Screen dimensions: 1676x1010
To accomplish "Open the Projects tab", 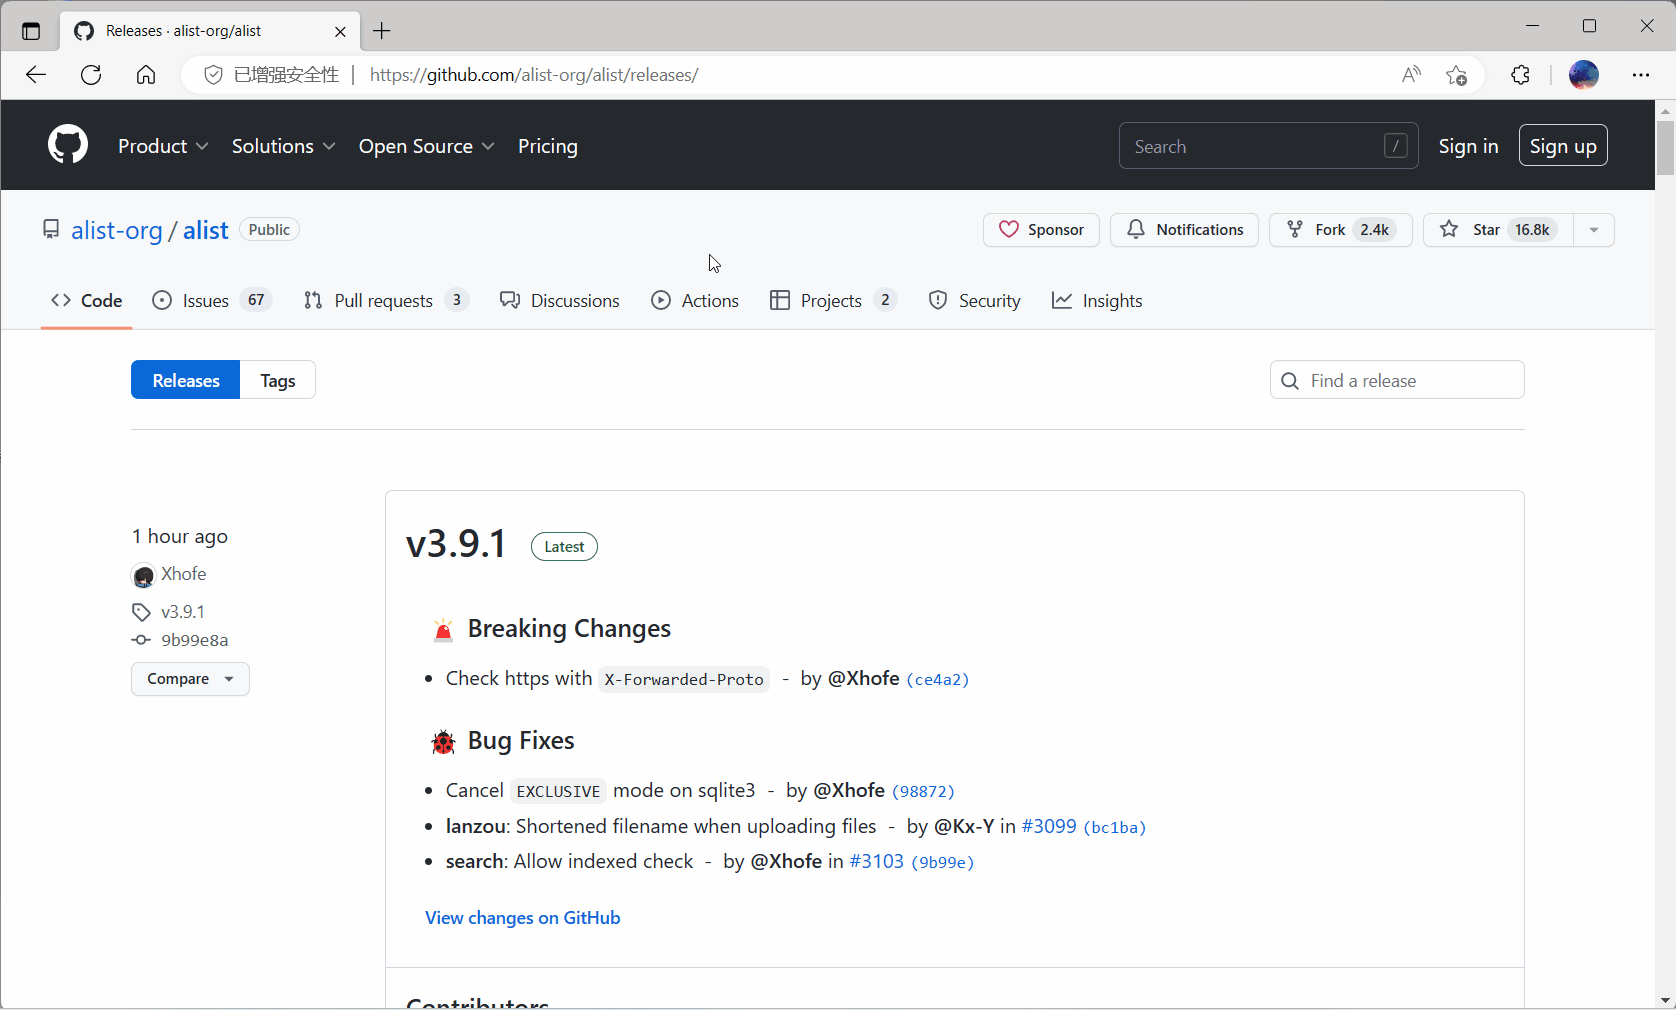I will (x=833, y=301).
